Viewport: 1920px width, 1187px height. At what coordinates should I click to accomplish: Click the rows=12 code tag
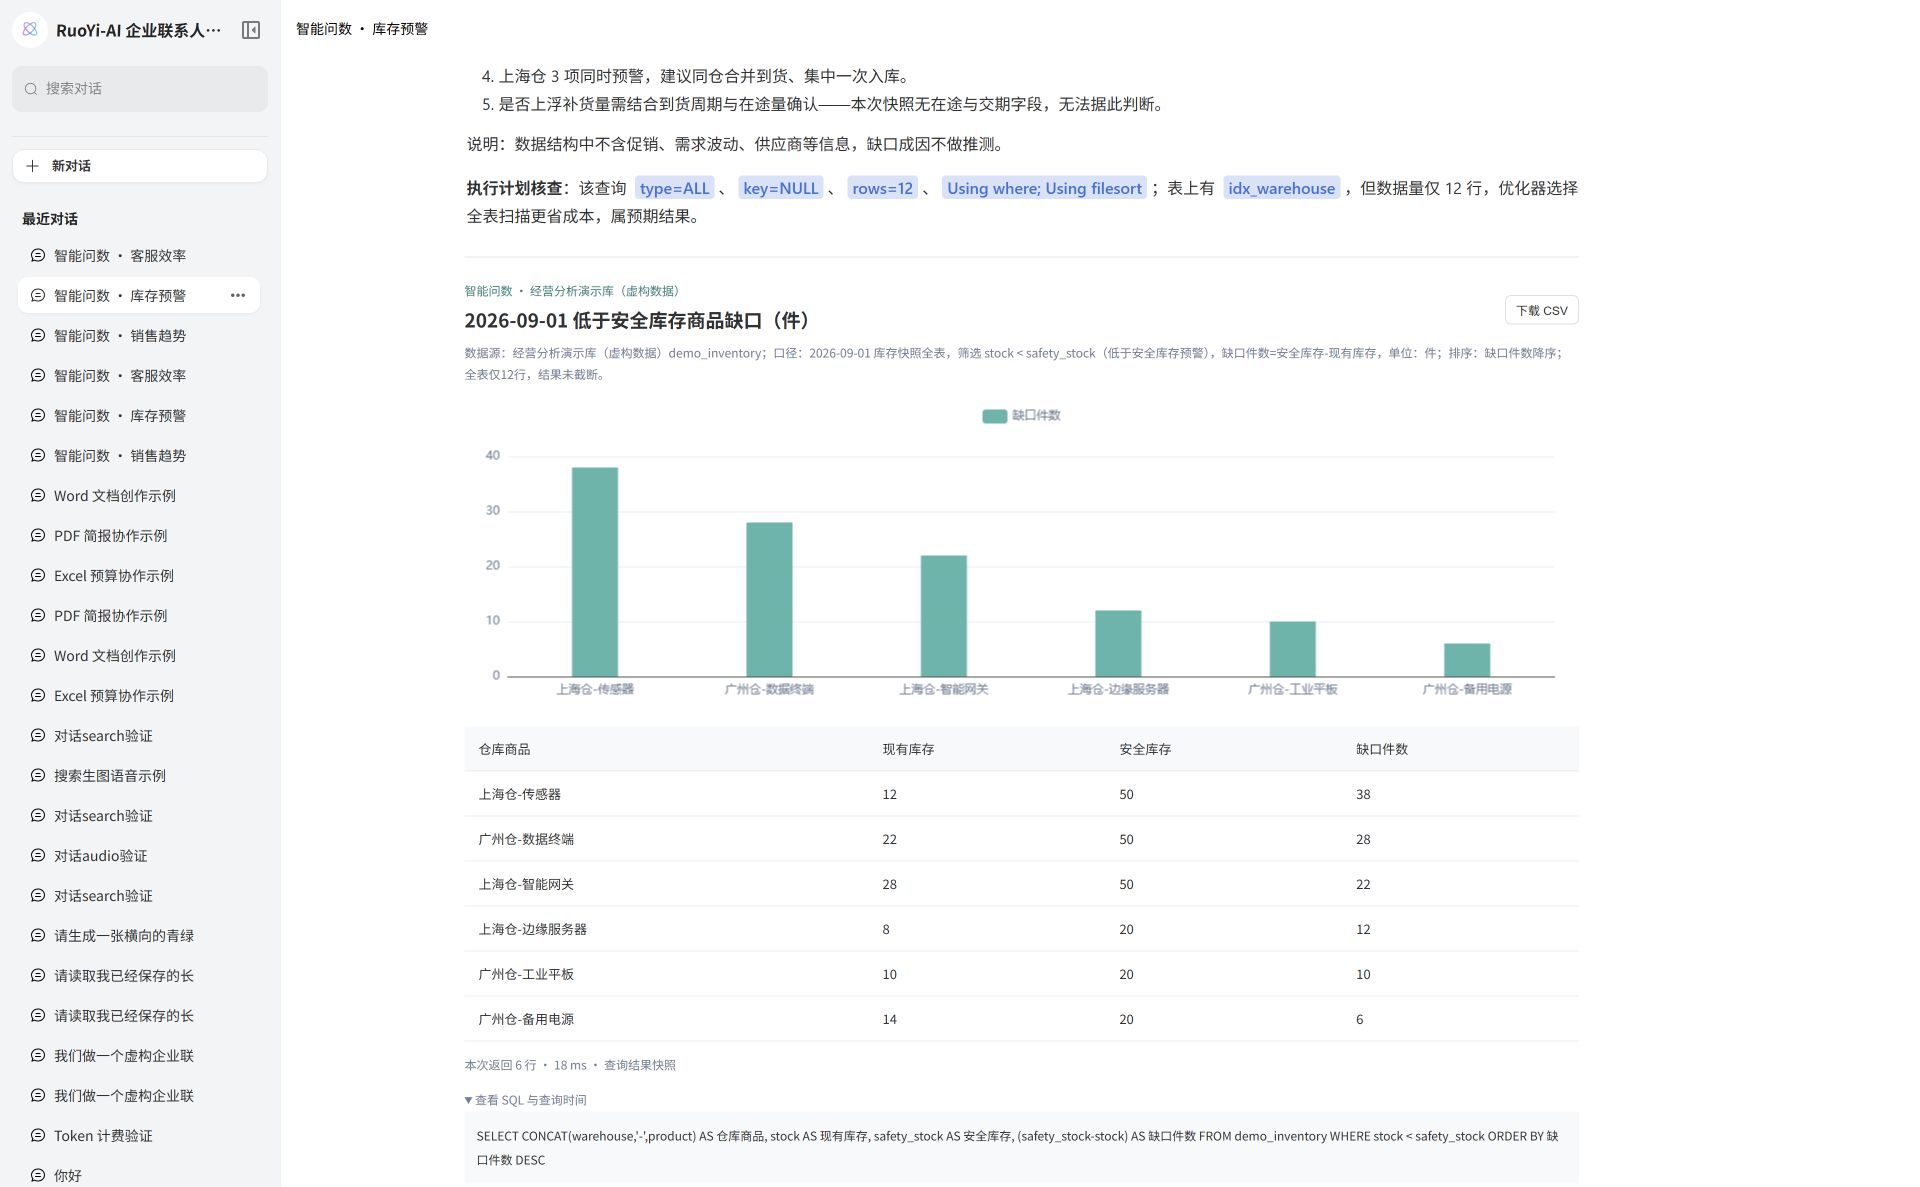(882, 188)
